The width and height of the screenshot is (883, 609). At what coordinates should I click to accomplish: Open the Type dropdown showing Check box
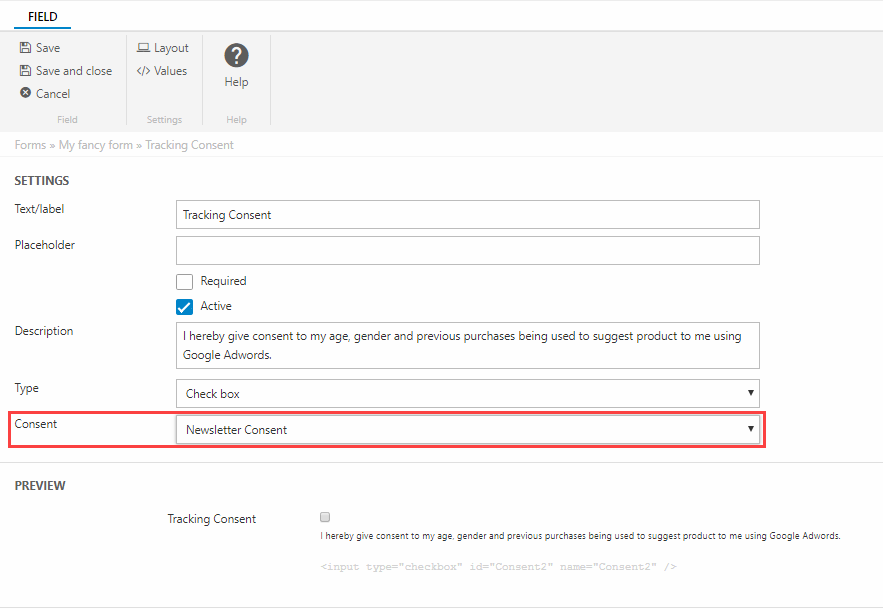(467, 394)
